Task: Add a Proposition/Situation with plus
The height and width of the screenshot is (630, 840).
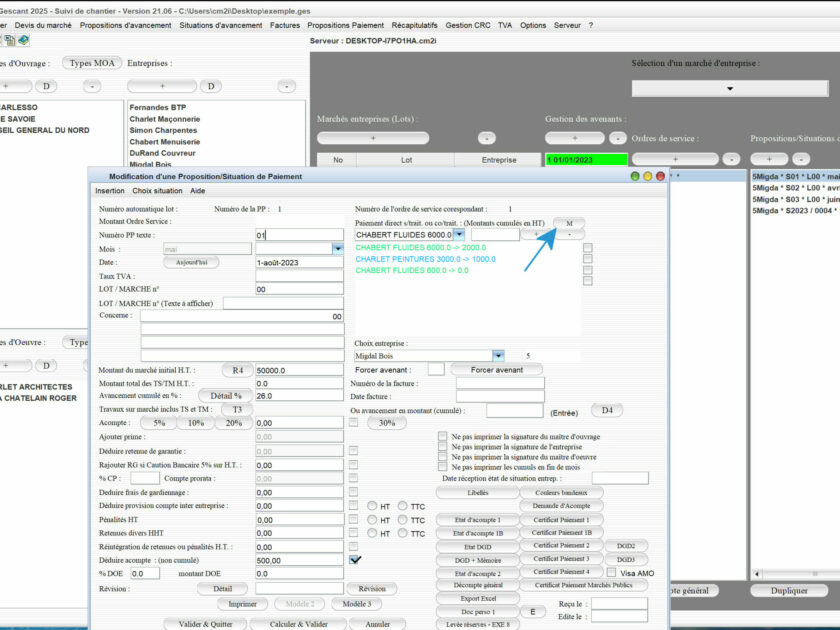Action: 769,159
